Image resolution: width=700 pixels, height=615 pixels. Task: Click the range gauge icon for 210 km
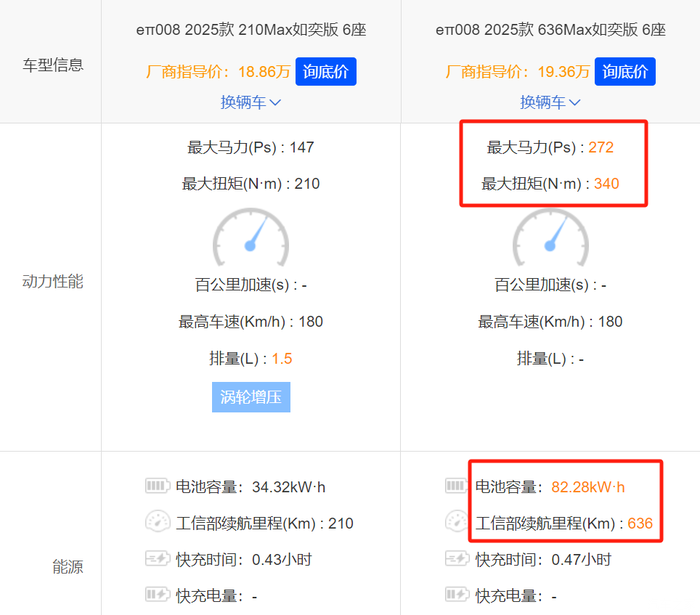pos(158,523)
